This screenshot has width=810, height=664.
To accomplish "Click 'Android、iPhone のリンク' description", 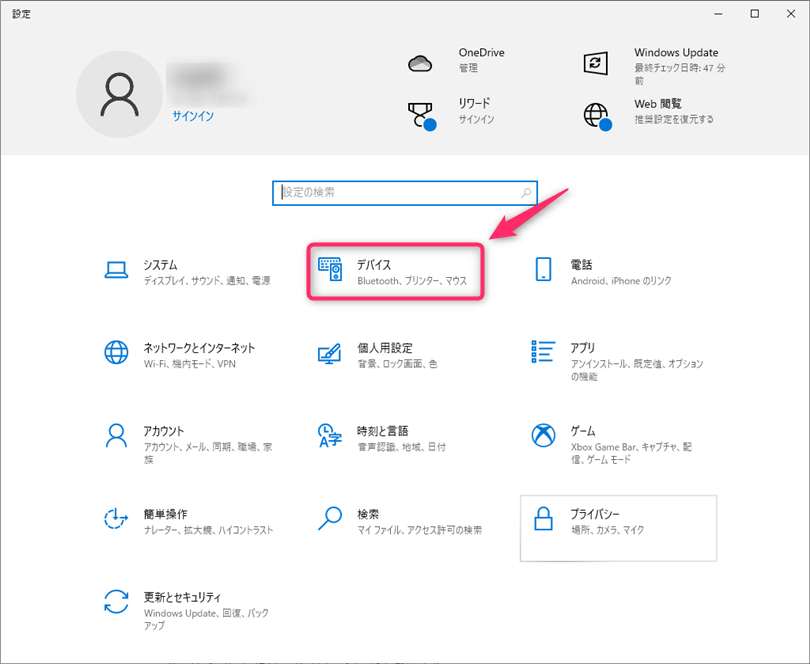I will [621, 281].
